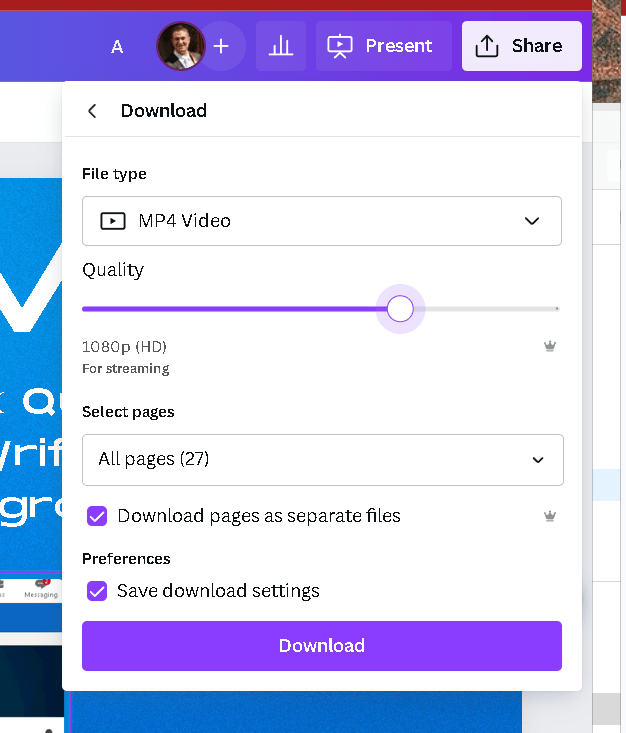626x733 pixels.
Task: Click the 'Preferences' heading
Action: pos(126,559)
